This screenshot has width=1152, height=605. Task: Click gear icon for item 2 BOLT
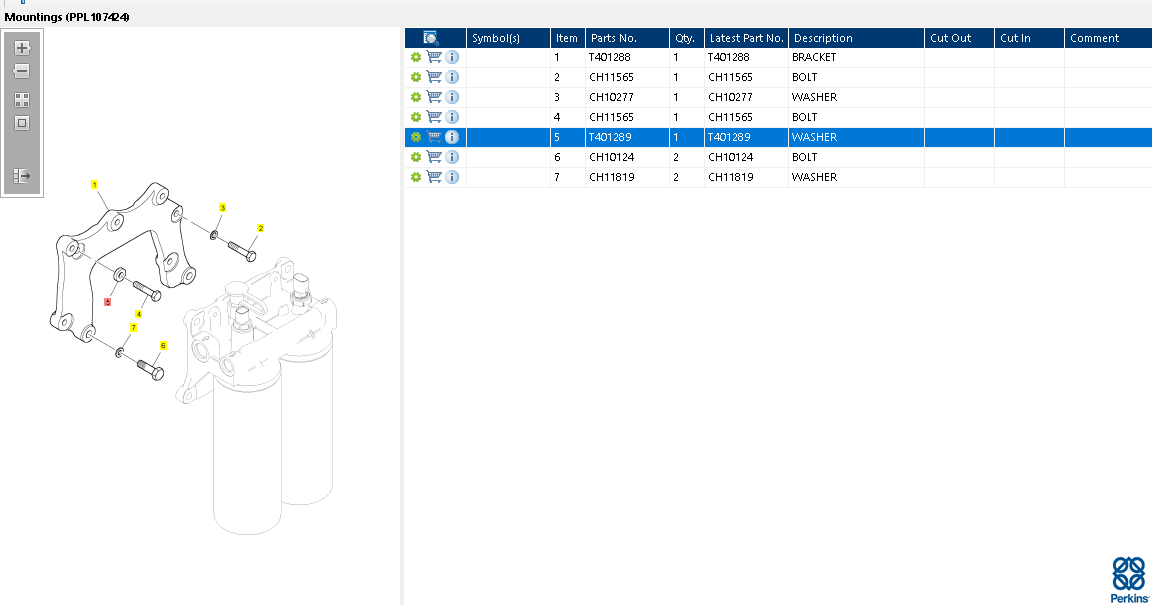coord(416,77)
